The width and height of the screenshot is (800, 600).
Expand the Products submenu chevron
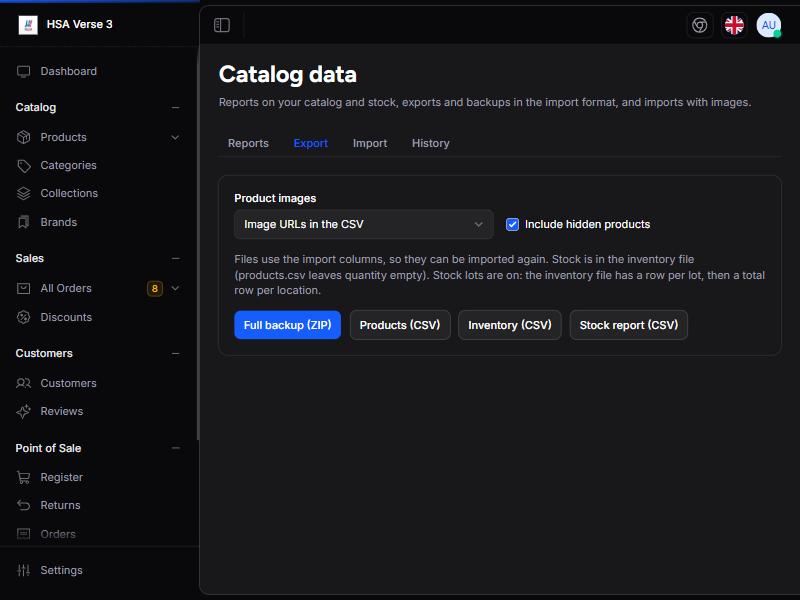[175, 137]
